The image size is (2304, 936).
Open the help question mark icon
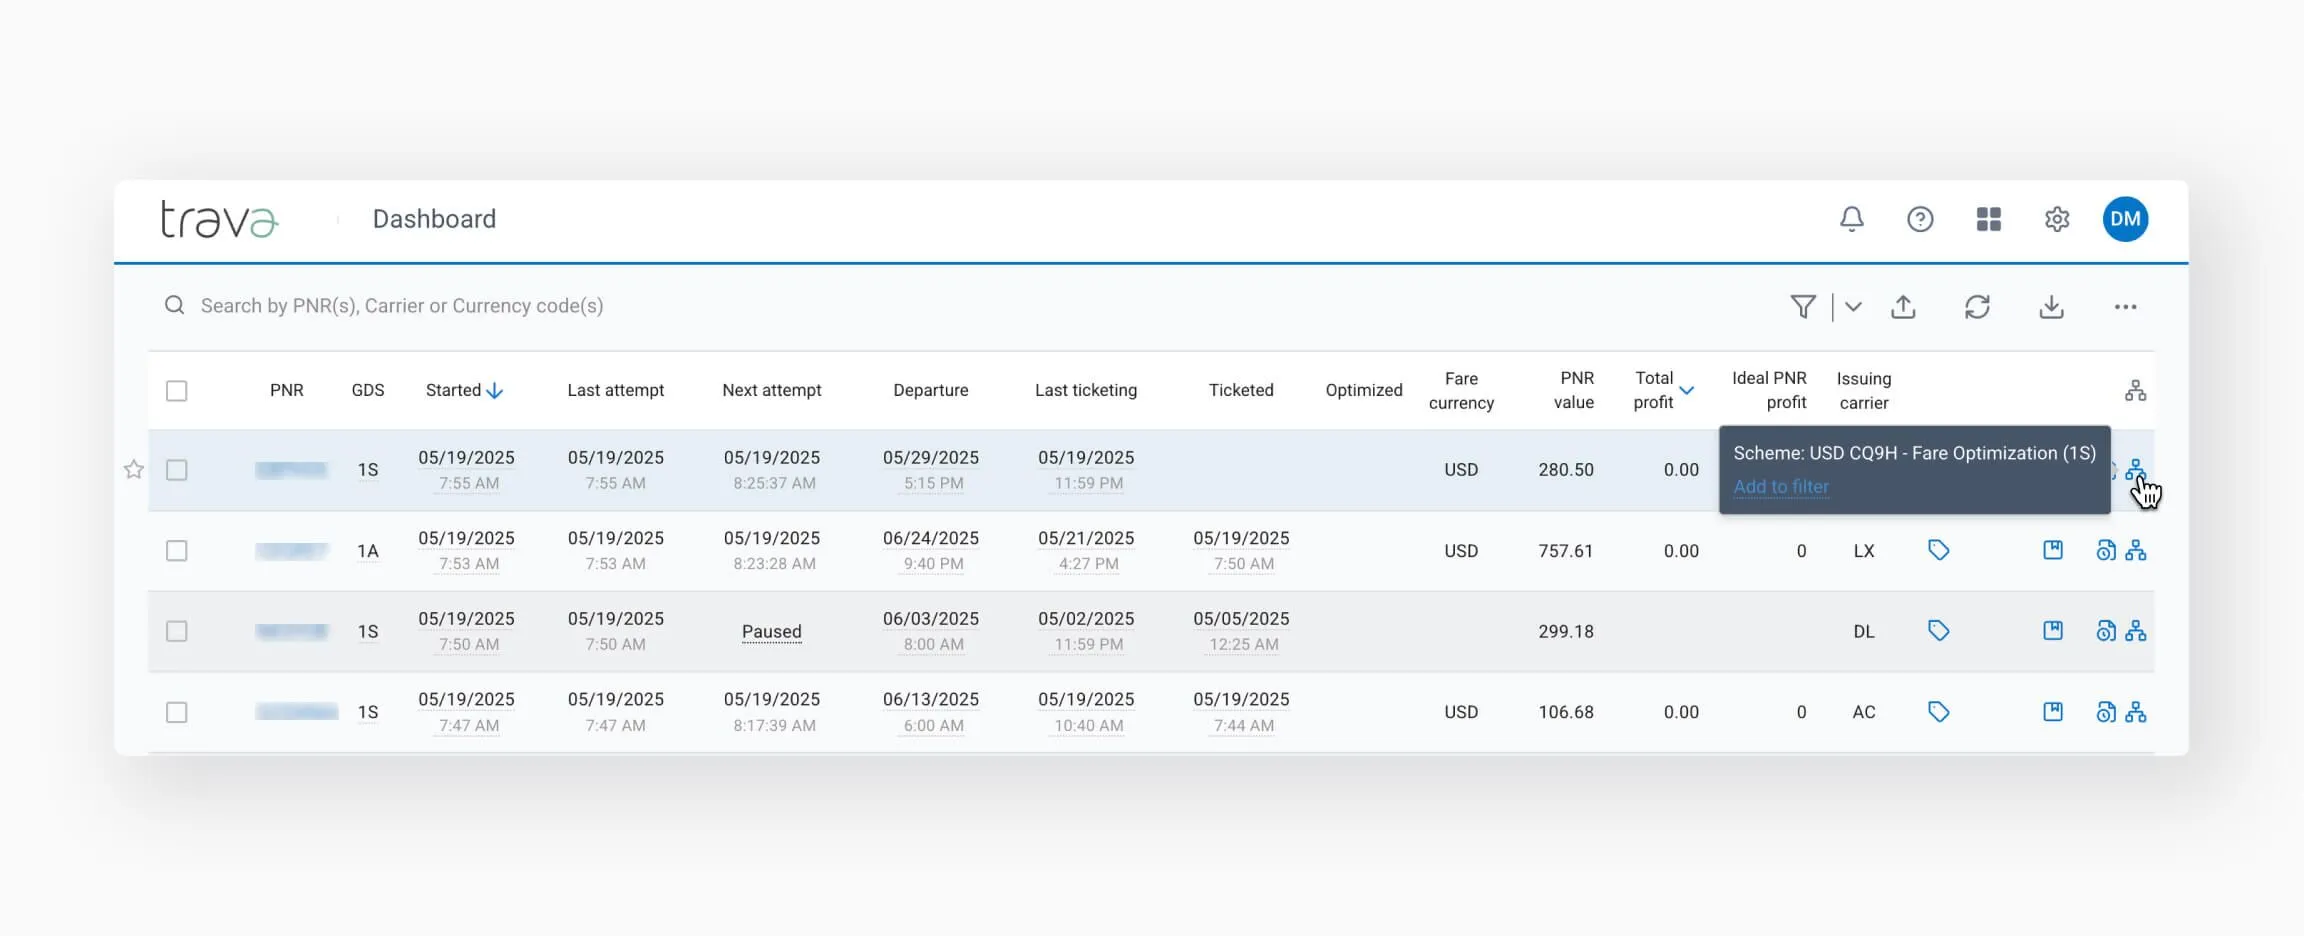1919,219
